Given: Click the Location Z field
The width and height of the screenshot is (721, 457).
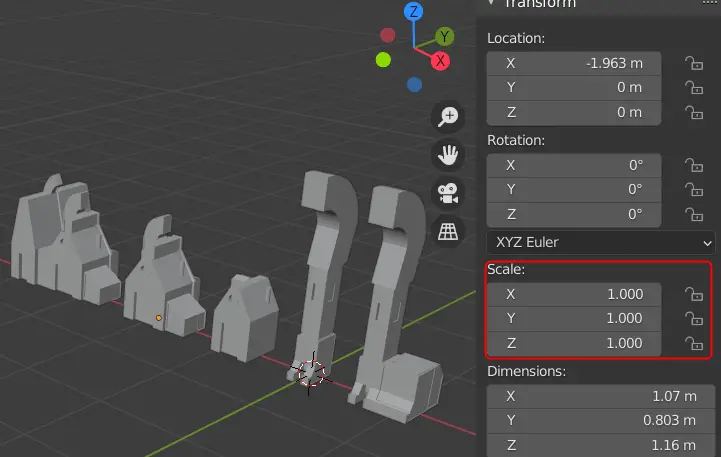Looking at the screenshot, I should pyautogui.click(x=574, y=113).
